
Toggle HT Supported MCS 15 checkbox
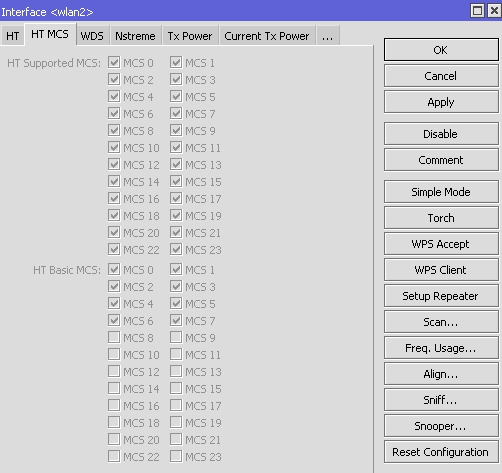click(x=176, y=181)
